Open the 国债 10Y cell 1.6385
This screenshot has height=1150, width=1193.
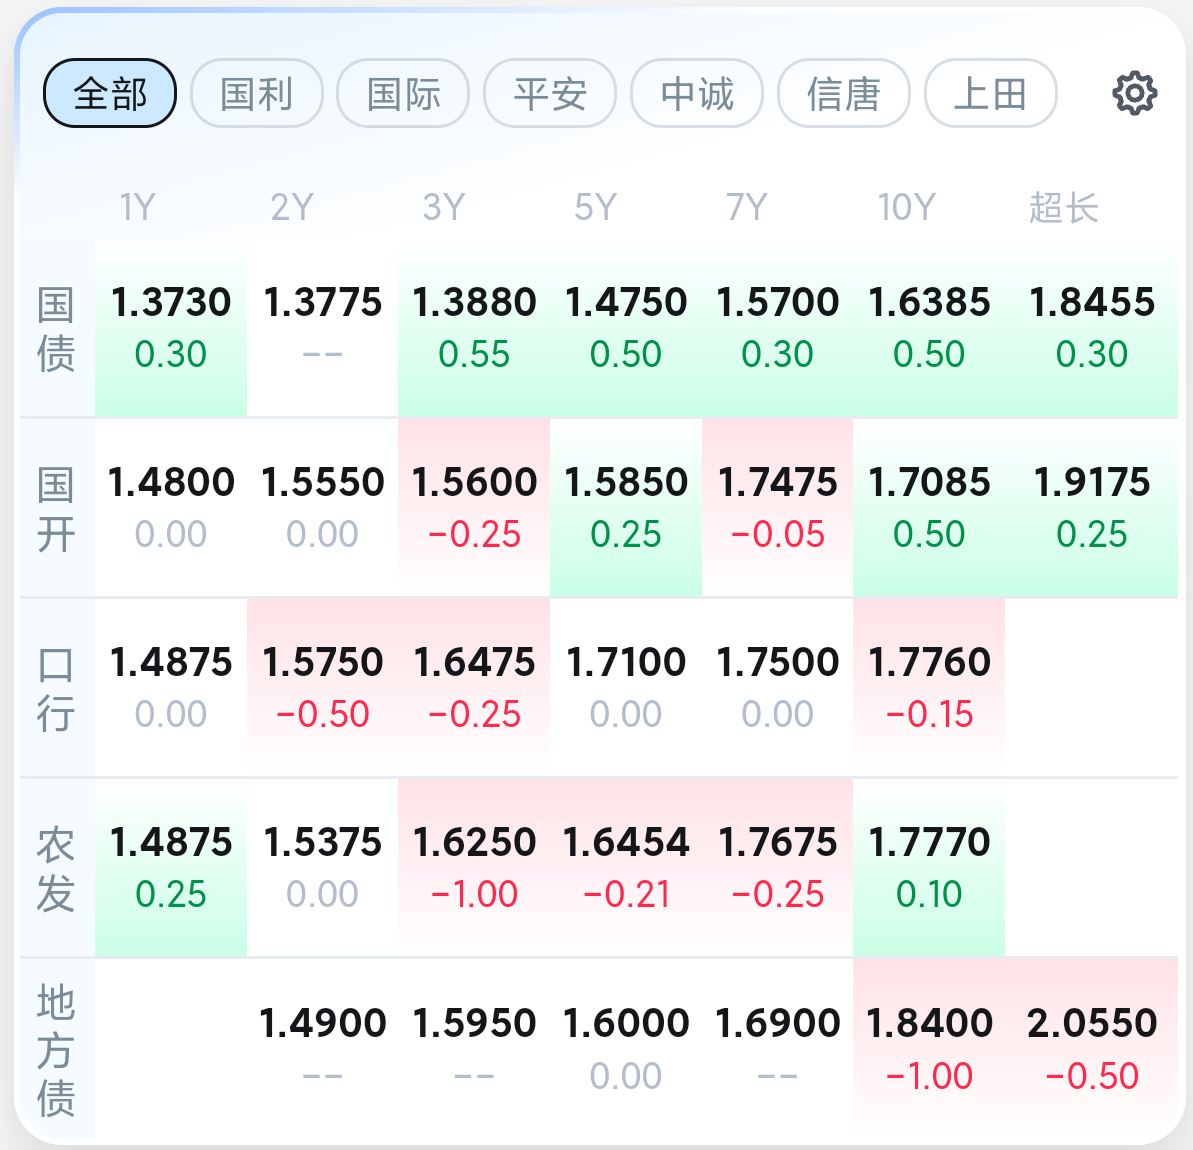click(929, 328)
